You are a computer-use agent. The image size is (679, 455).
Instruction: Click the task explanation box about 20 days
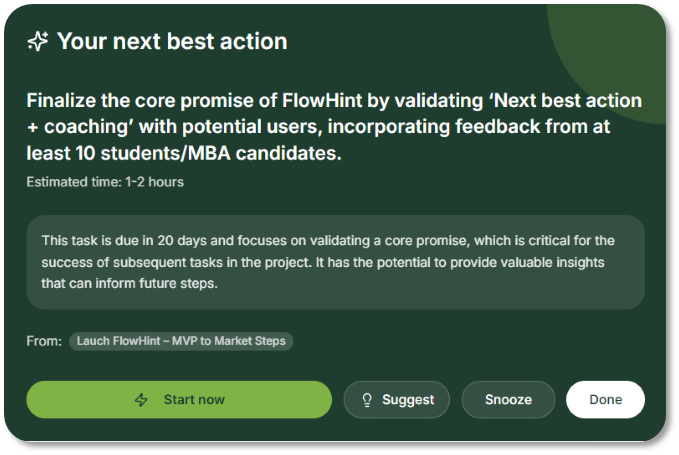click(x=335, y=262)
